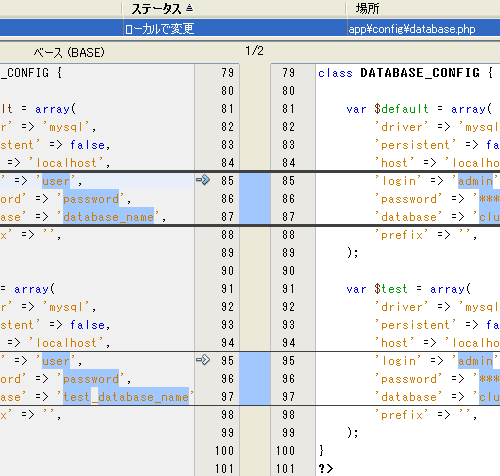Click line number 88 in left gutter

228,235
